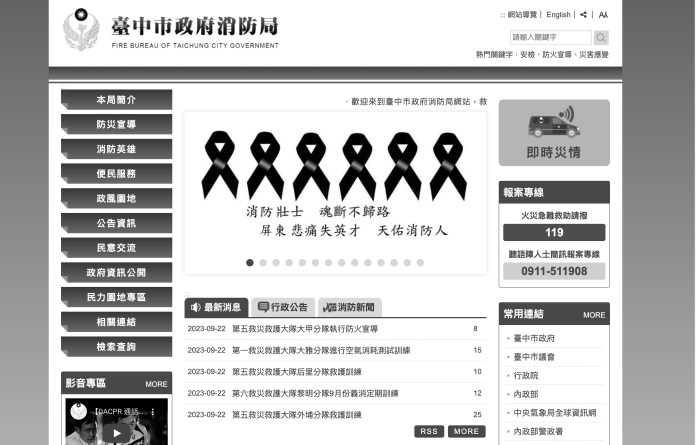Click the AA font size icon
Screen dimensions: 696x445
click(x=603, y=15)
